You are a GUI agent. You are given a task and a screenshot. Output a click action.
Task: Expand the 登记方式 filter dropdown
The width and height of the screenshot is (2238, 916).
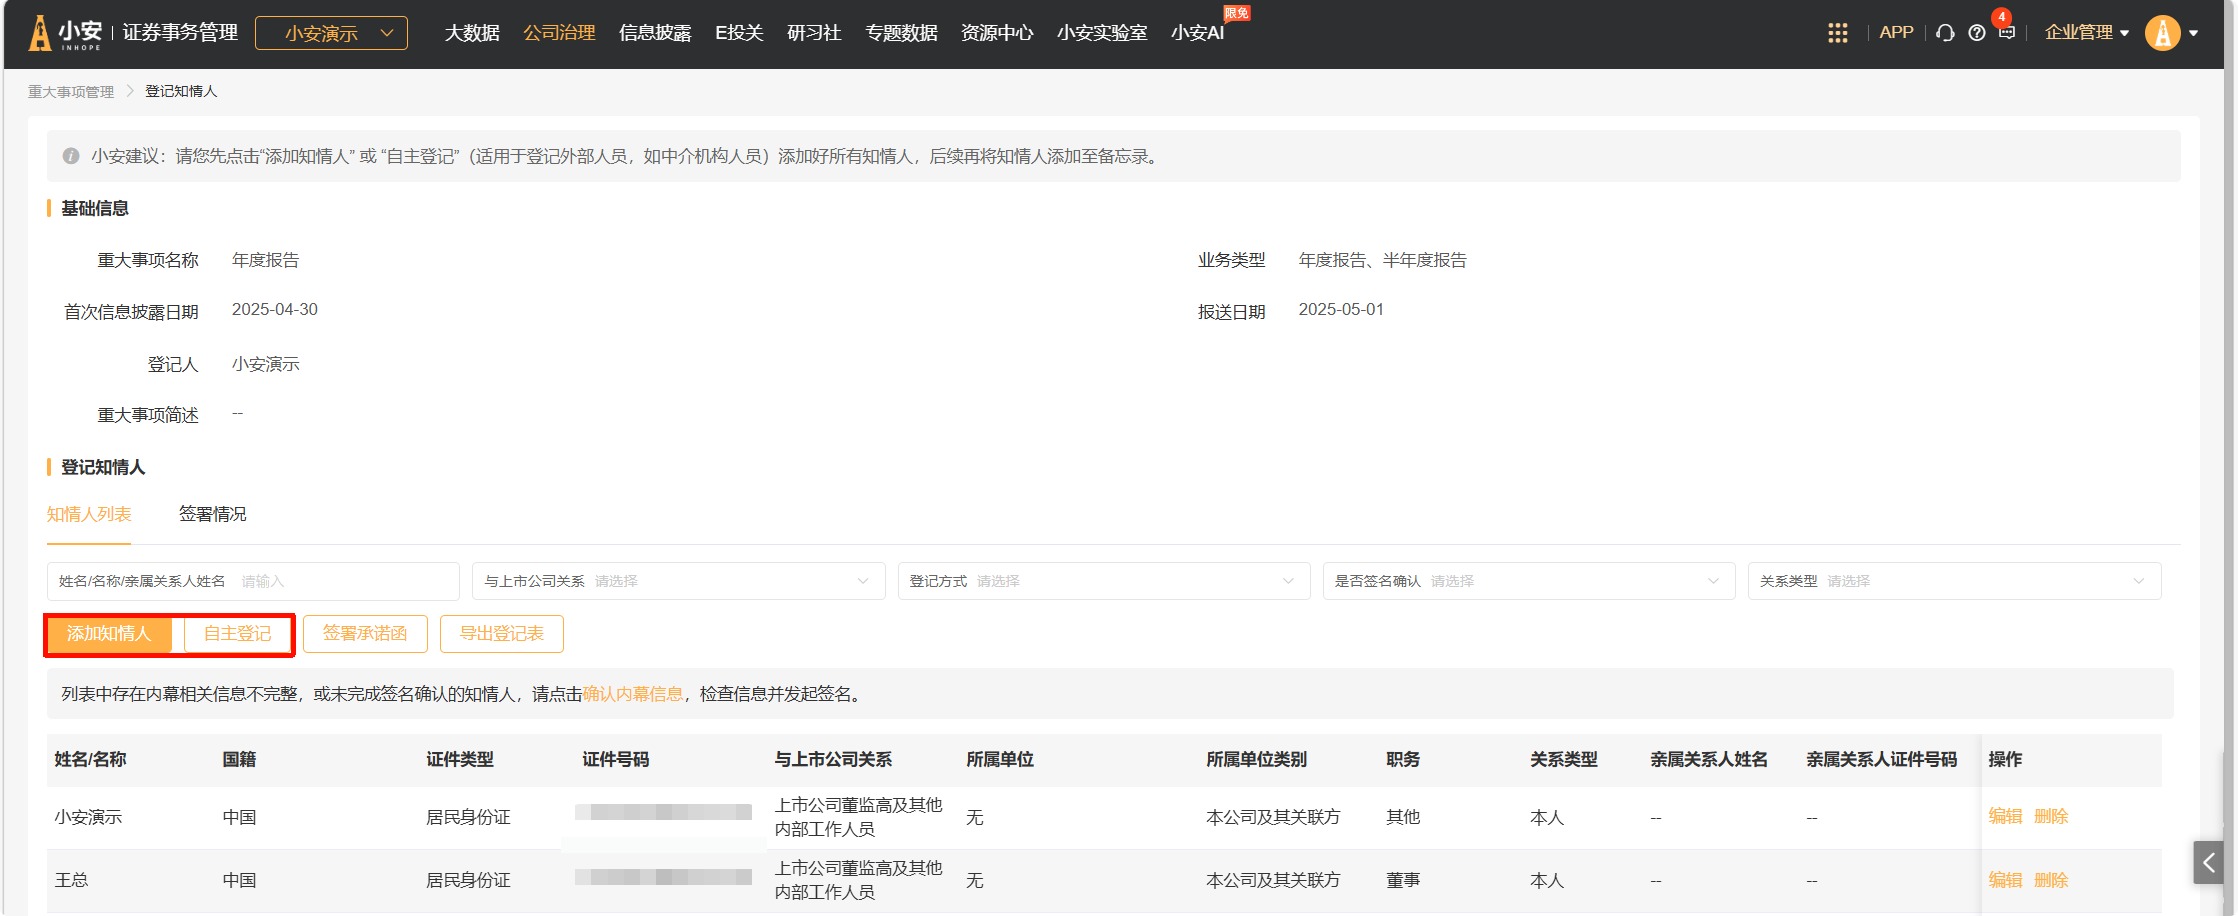[x=1103, y=581]
